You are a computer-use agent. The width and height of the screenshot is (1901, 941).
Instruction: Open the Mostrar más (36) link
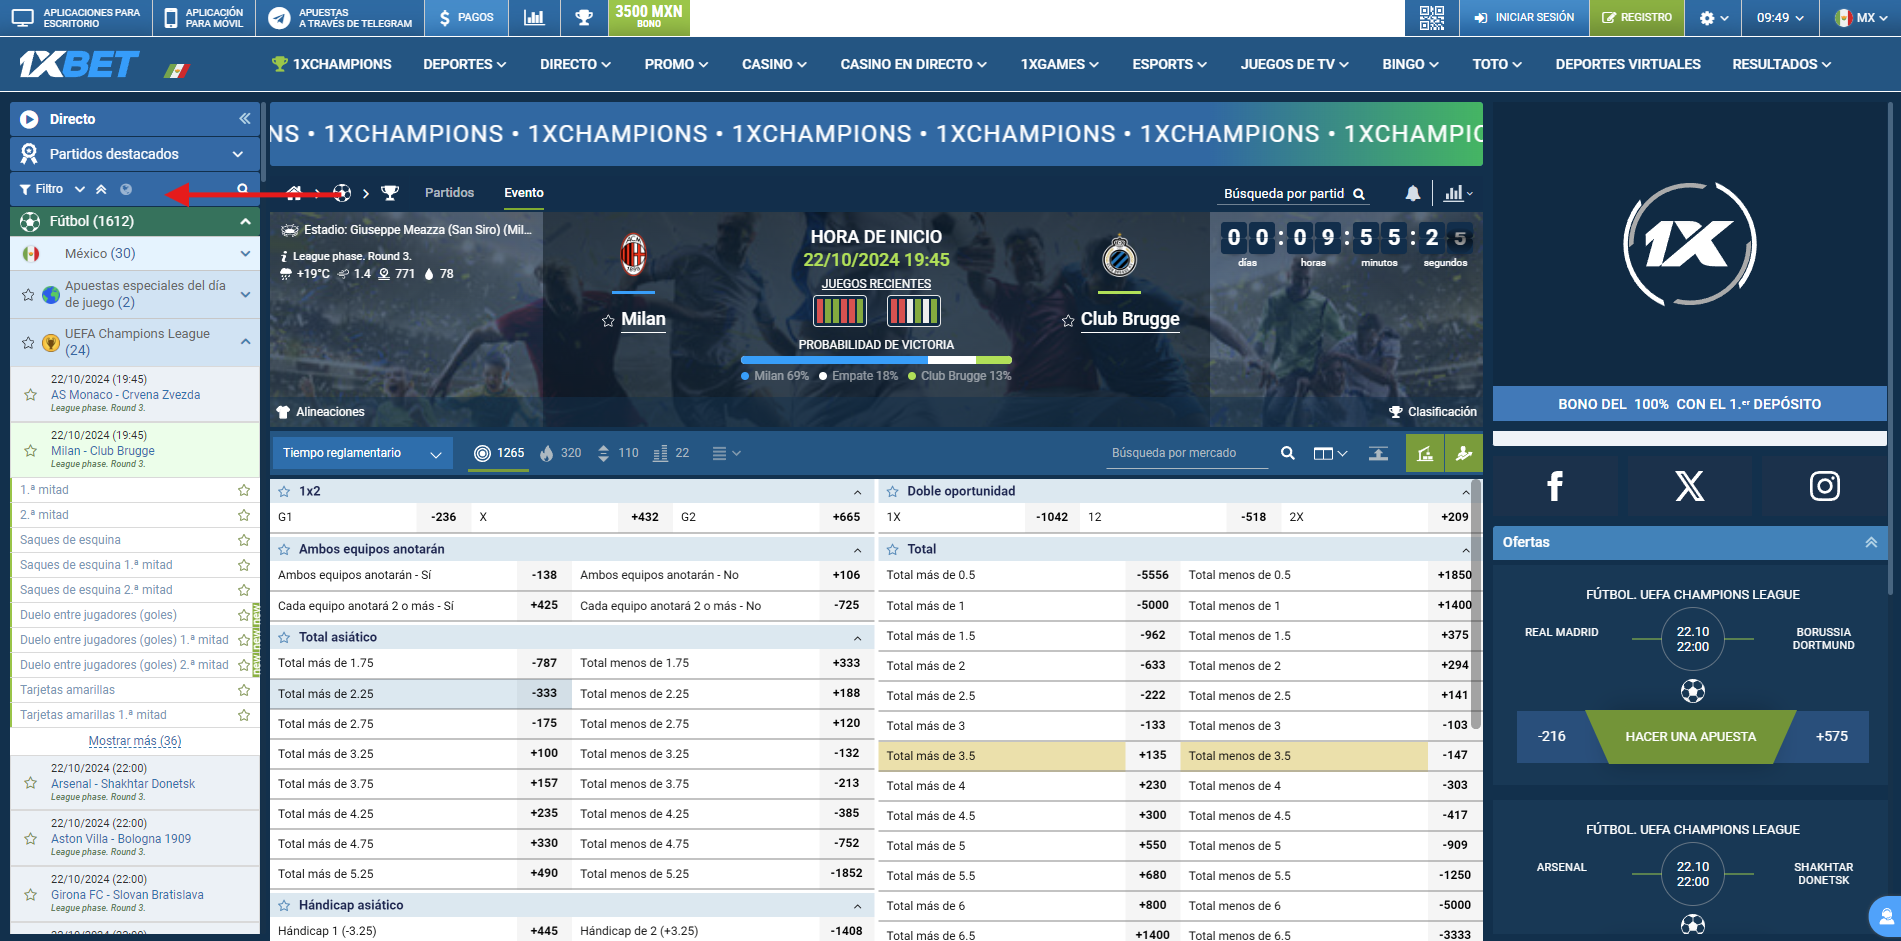click(x=135, y=741)
